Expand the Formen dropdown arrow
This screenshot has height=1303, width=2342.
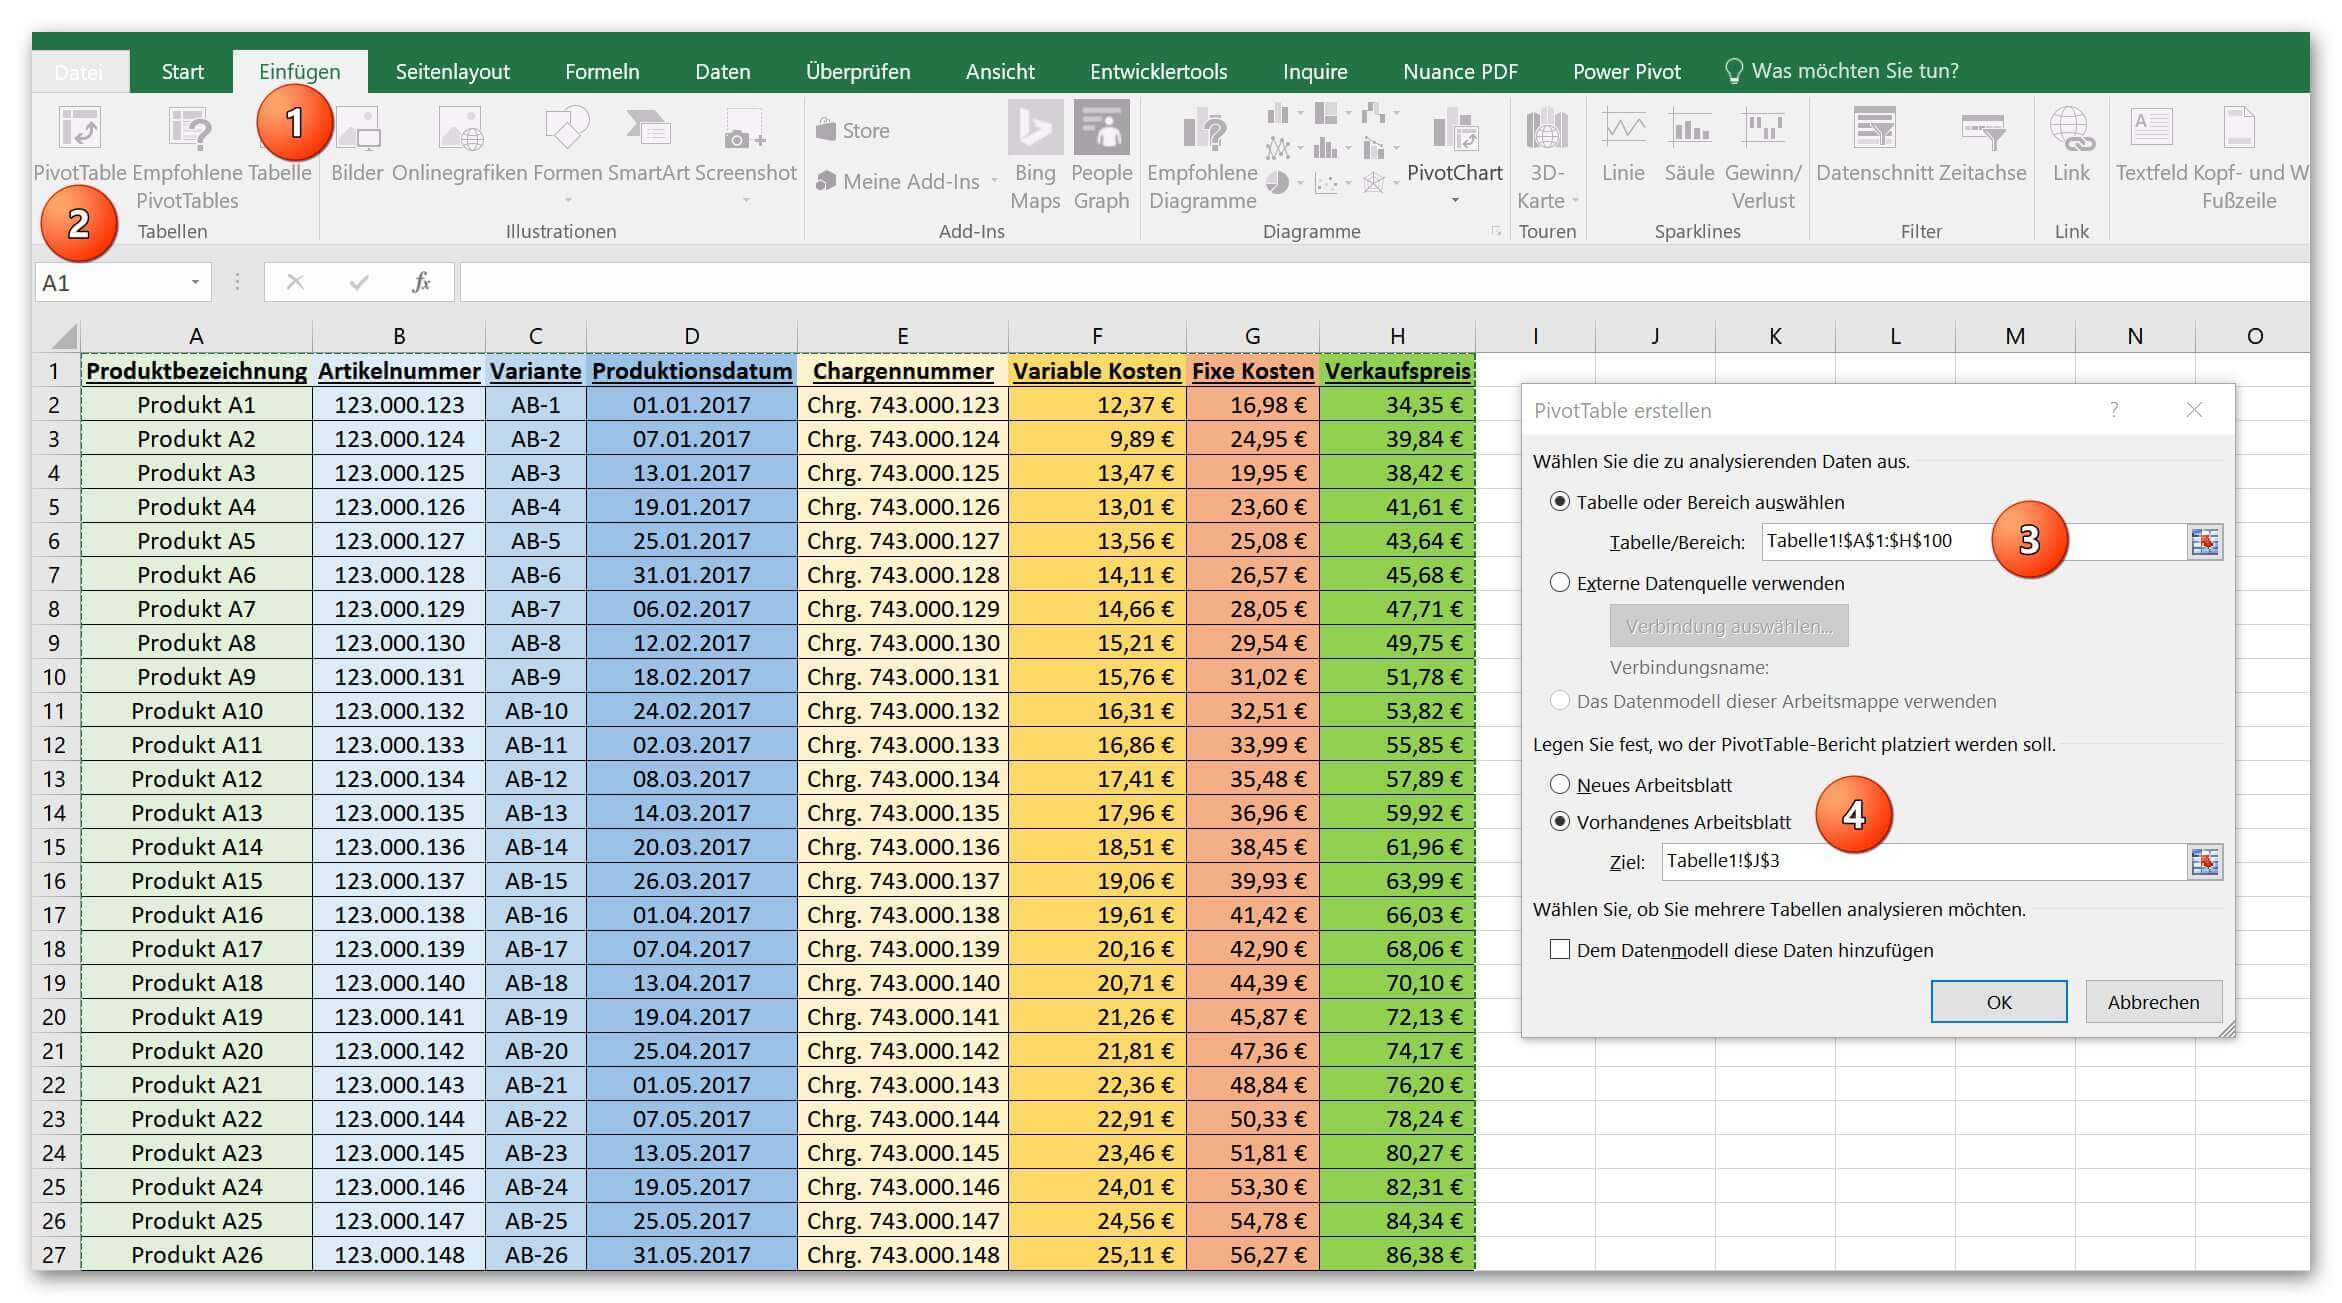pos(567,201)
